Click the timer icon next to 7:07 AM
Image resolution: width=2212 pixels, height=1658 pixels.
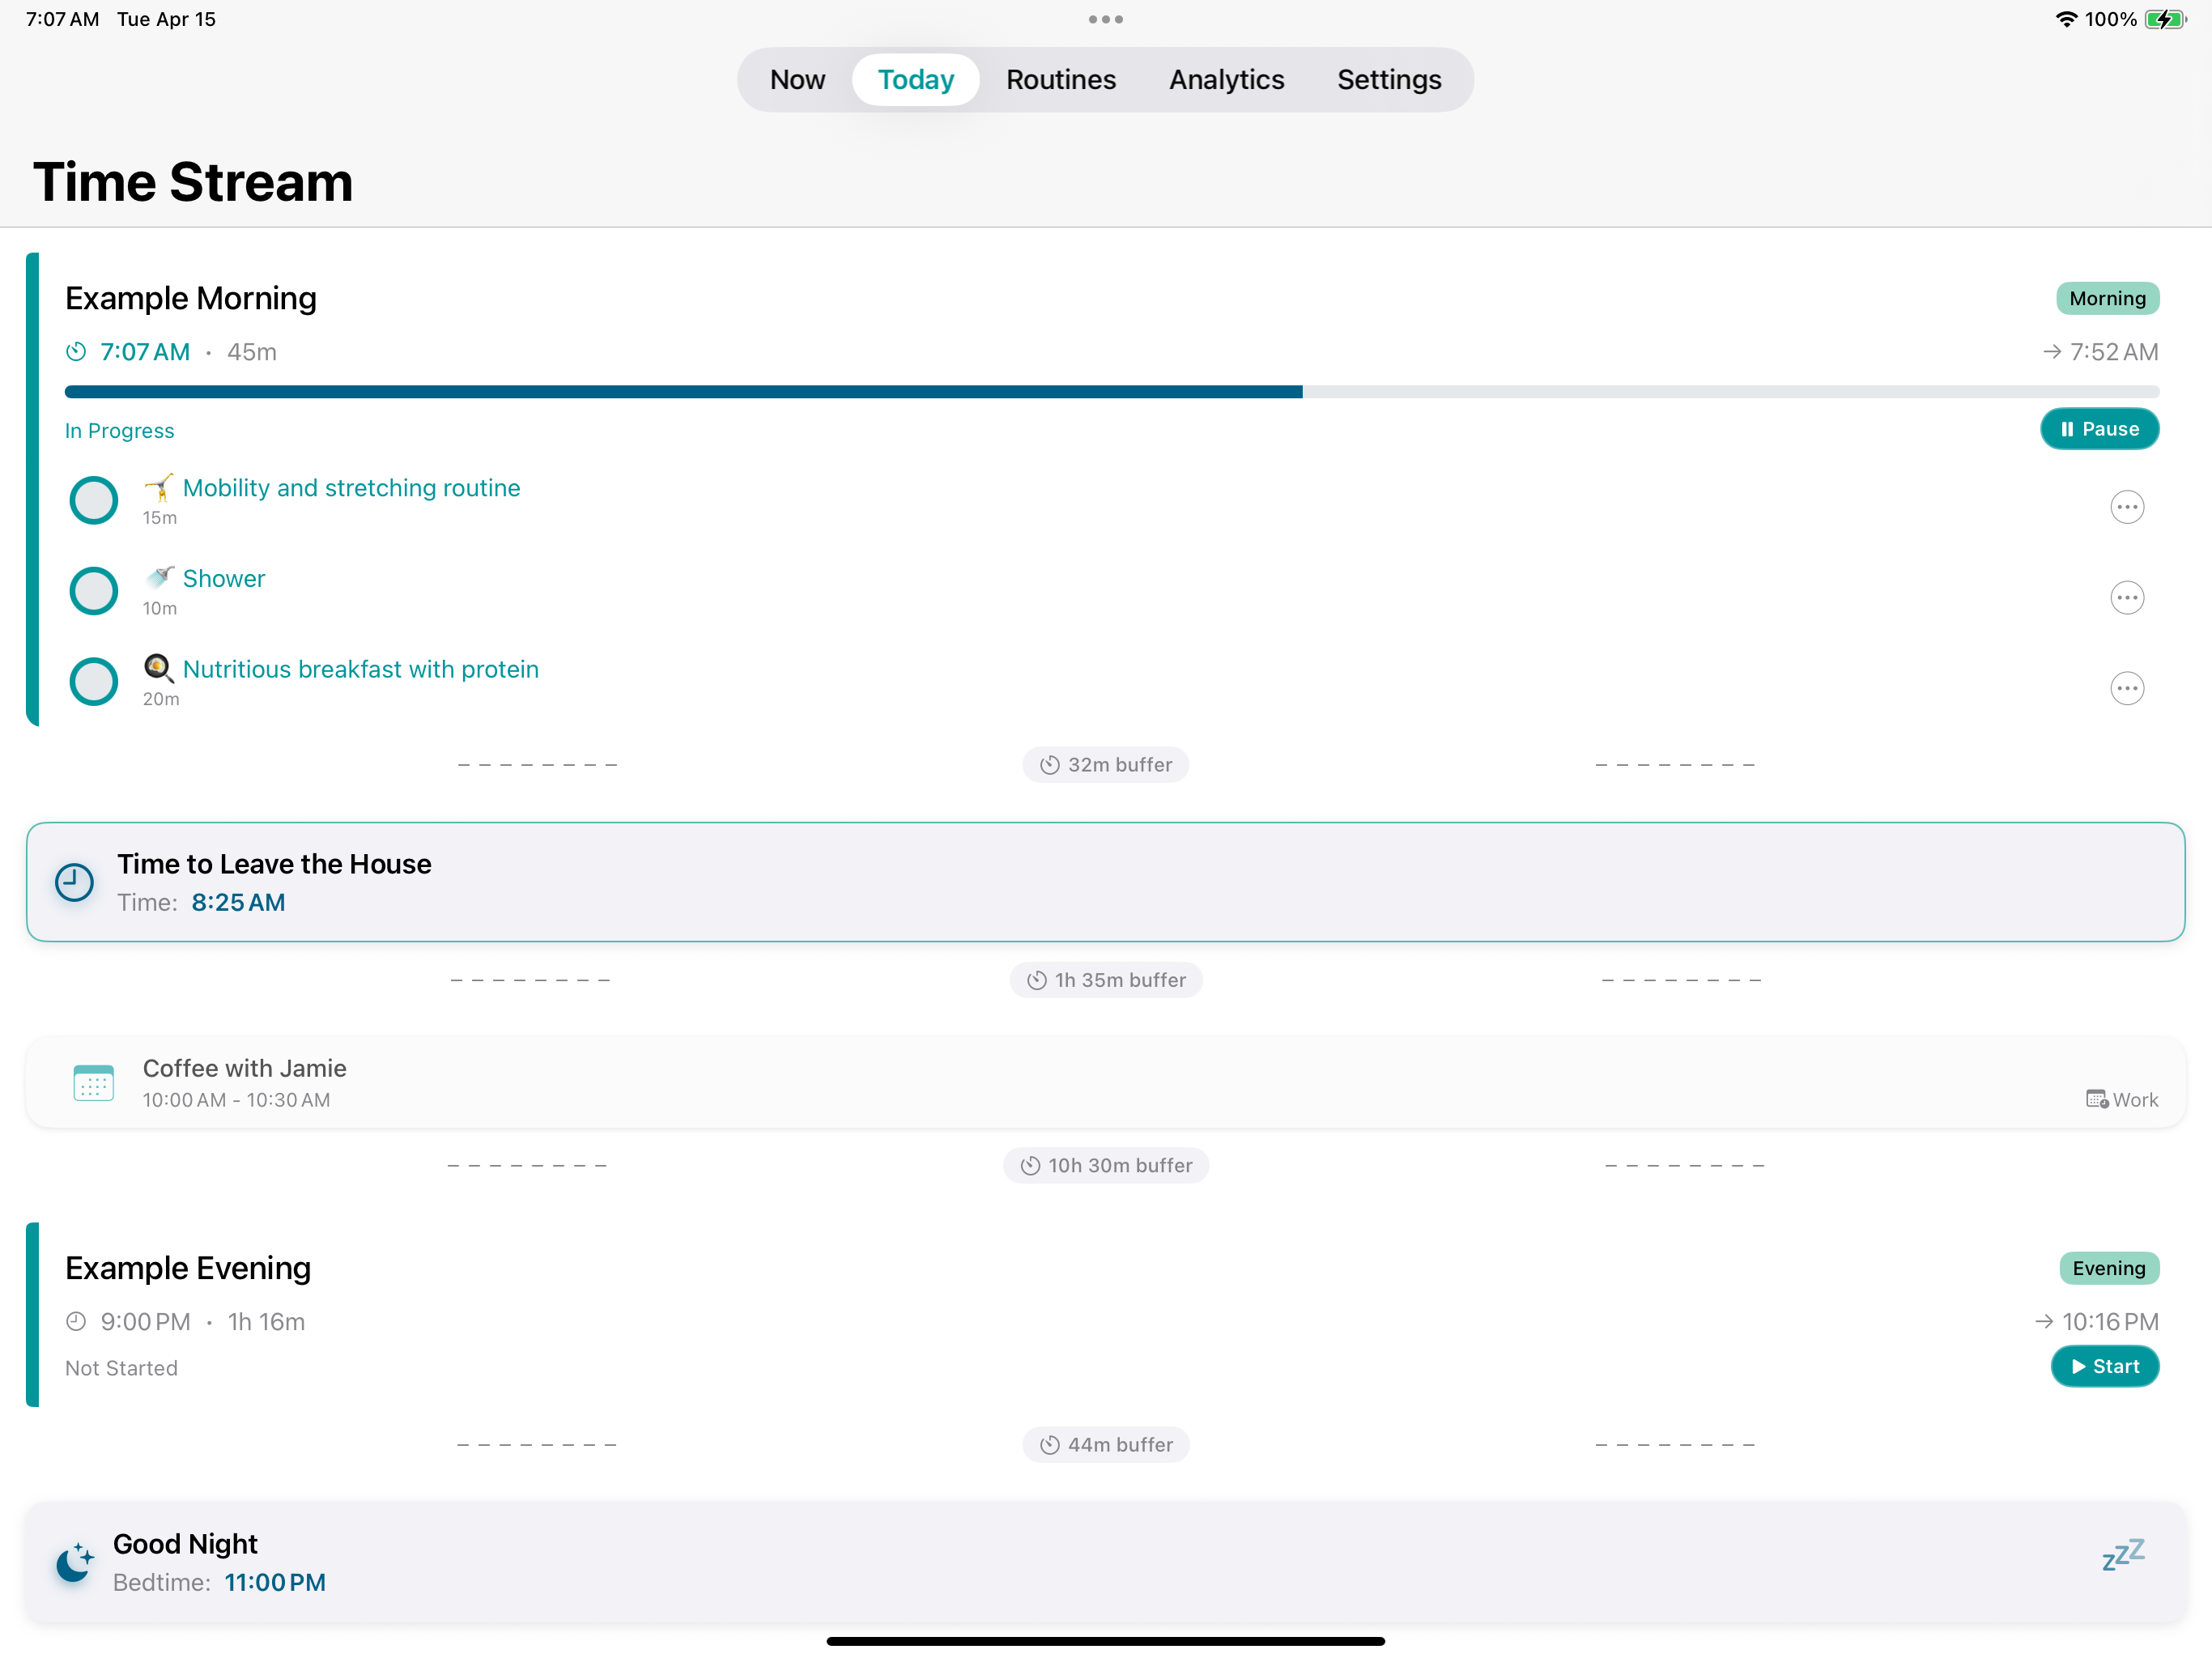click(x=76, y=352)
